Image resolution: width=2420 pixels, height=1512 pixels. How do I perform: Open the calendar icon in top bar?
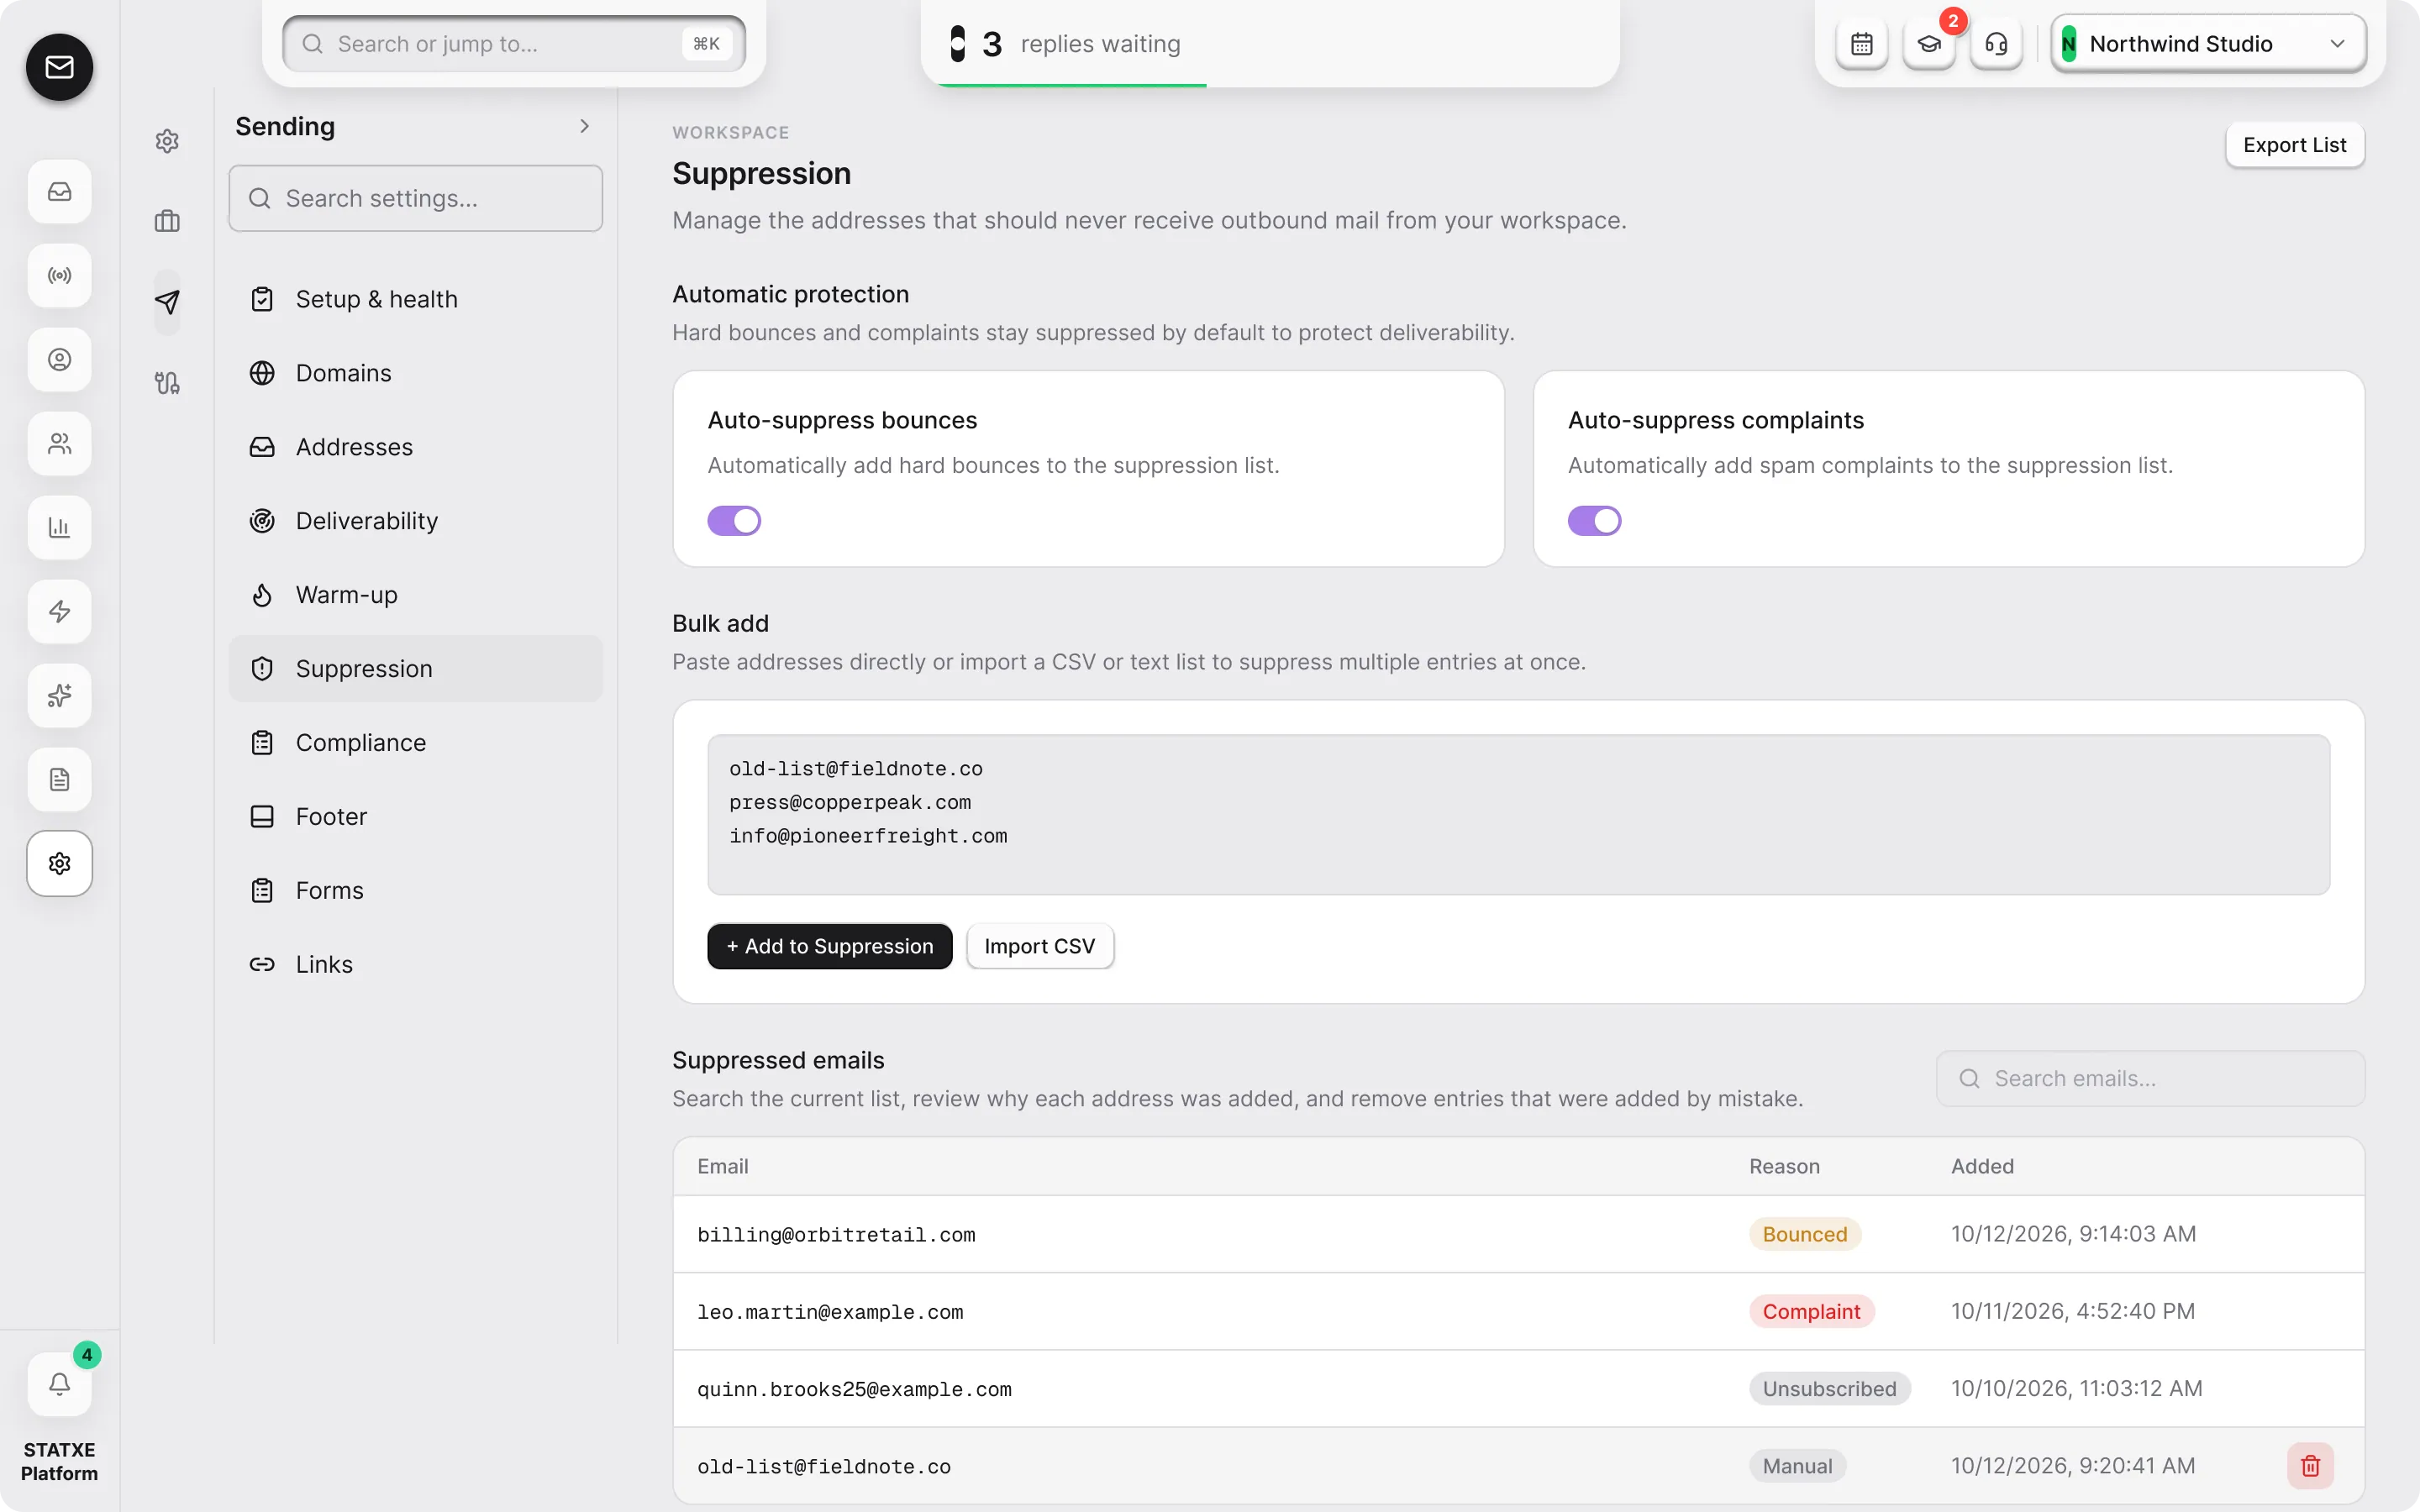(x=1861, y=44)
